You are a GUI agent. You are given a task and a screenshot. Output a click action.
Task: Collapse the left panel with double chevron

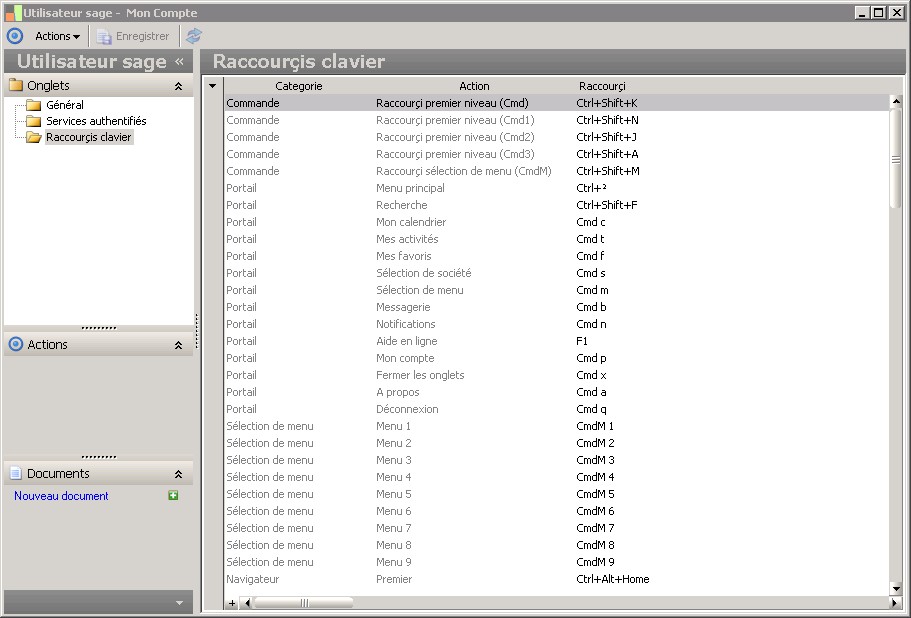(179, 62)
